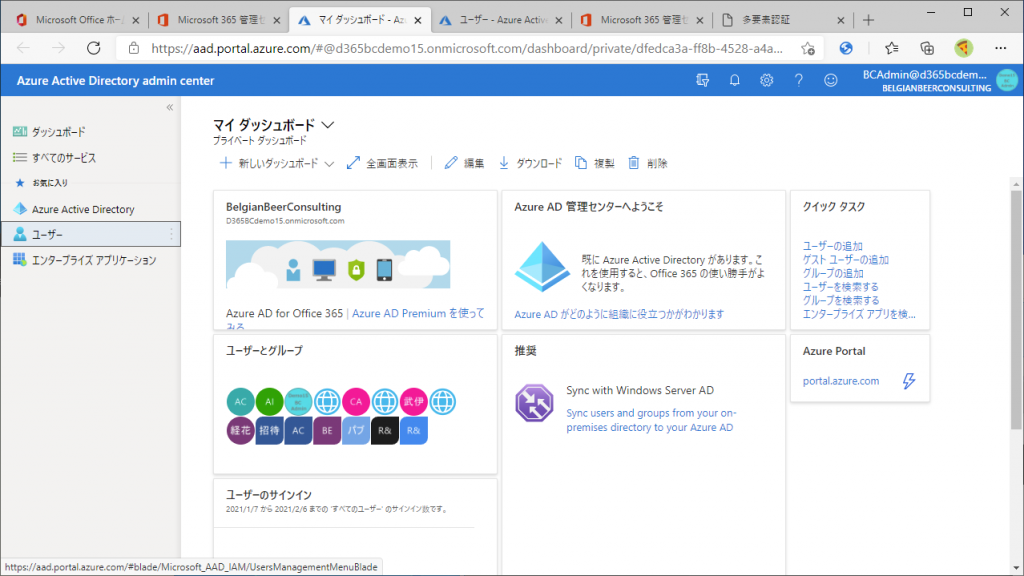Select the black R& group tile
The height and width of the screenshot is (576, 1024).
pos(385,430)
